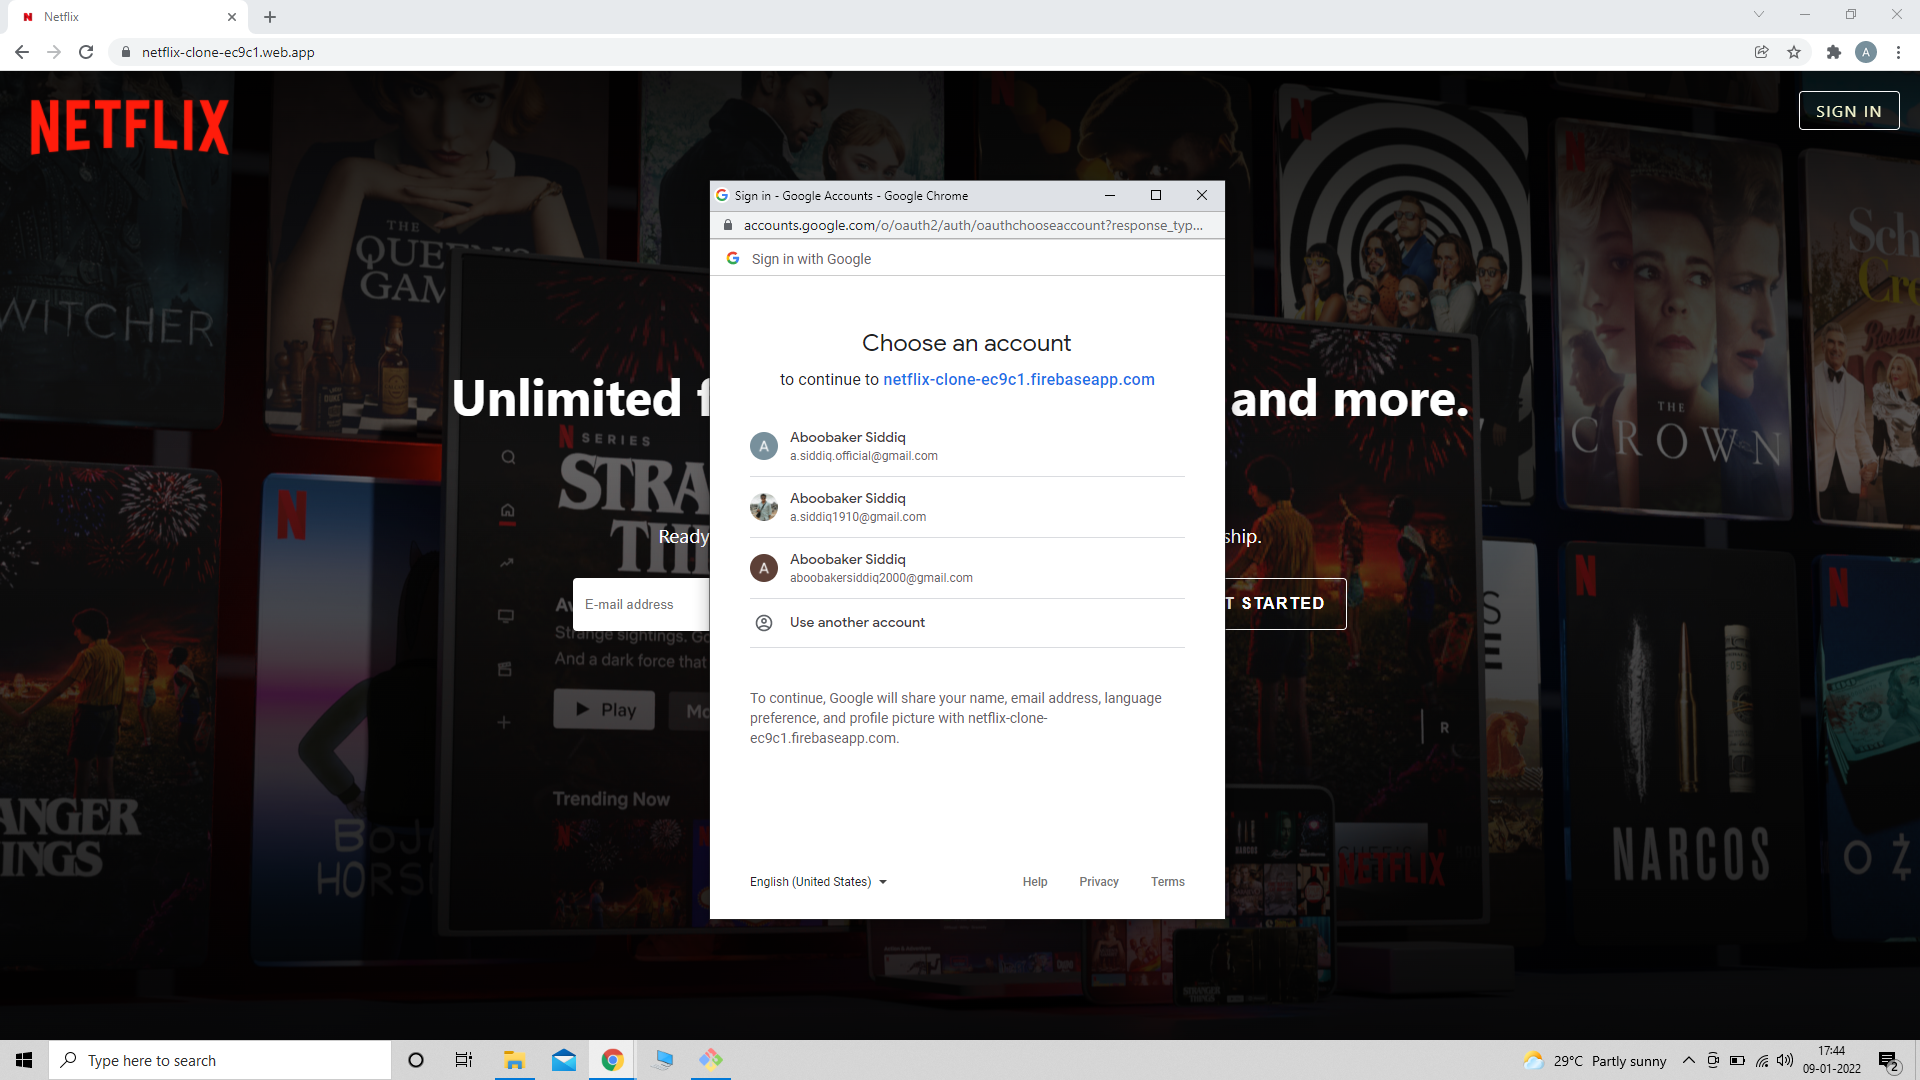This screenshot has height=1080, width=1920.
Task: Open the tab search chevron in the title bar
Action: click(x=1758, y=15)
